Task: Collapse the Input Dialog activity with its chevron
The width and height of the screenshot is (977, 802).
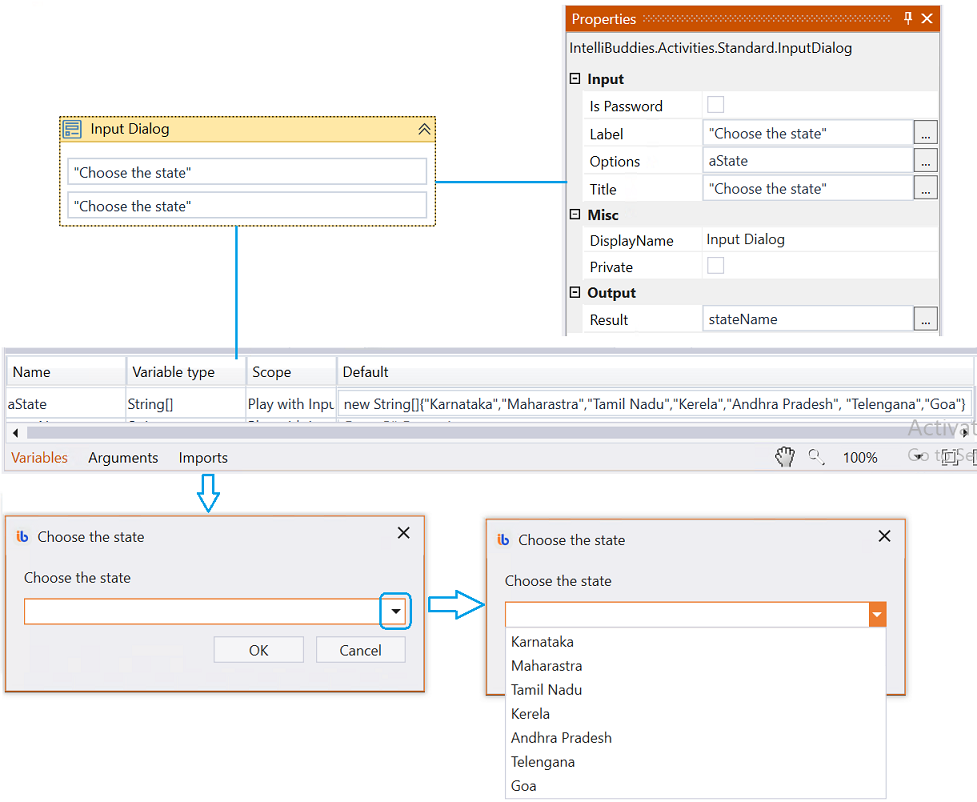Action: pos(424,129)
